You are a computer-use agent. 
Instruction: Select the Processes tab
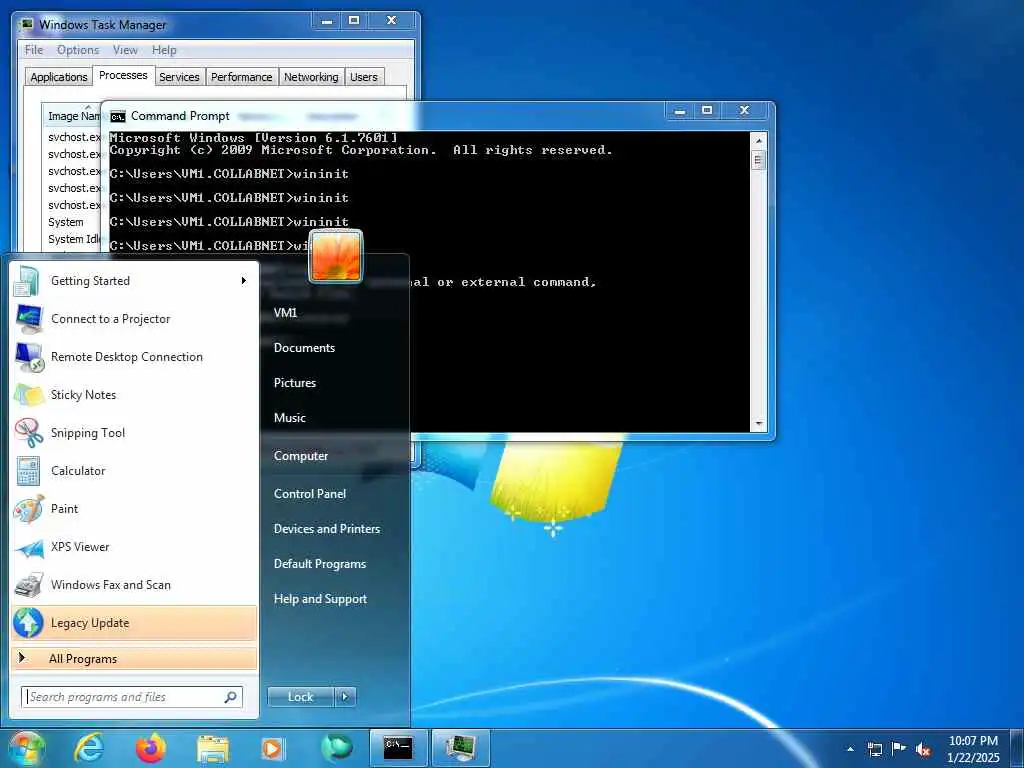(x=123, y=76)
